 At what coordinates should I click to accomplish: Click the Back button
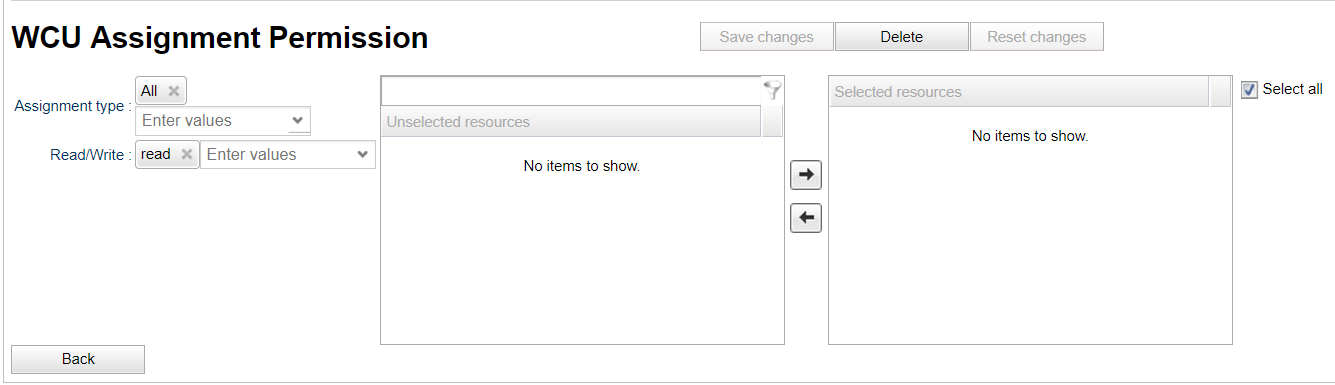pos(78,359)
